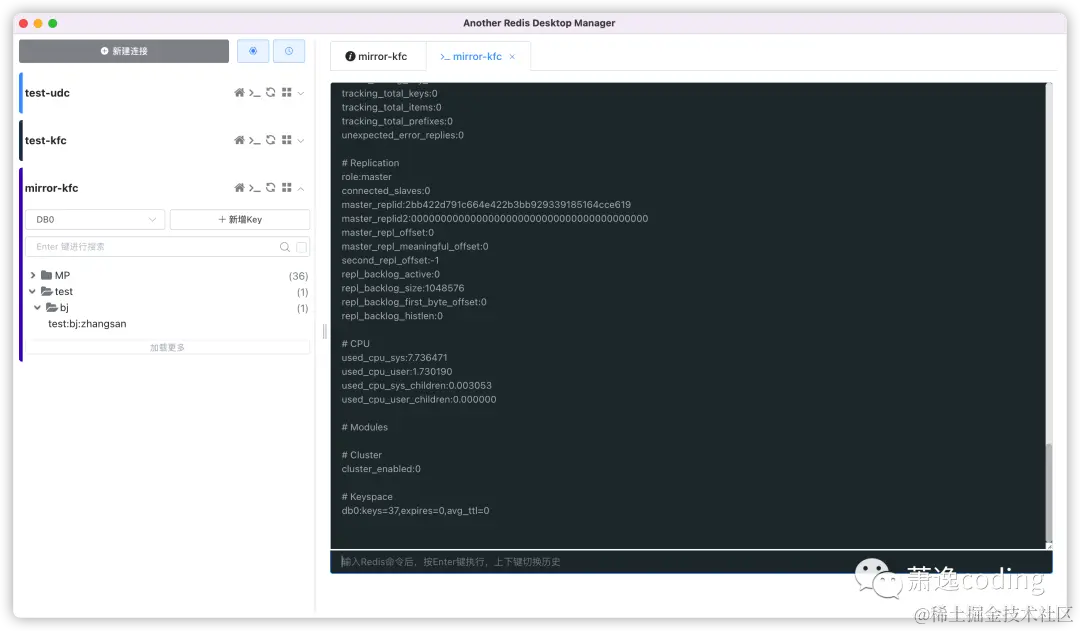
Task: Collapse the mirror-kfc connection
Action: pos(301,188)
